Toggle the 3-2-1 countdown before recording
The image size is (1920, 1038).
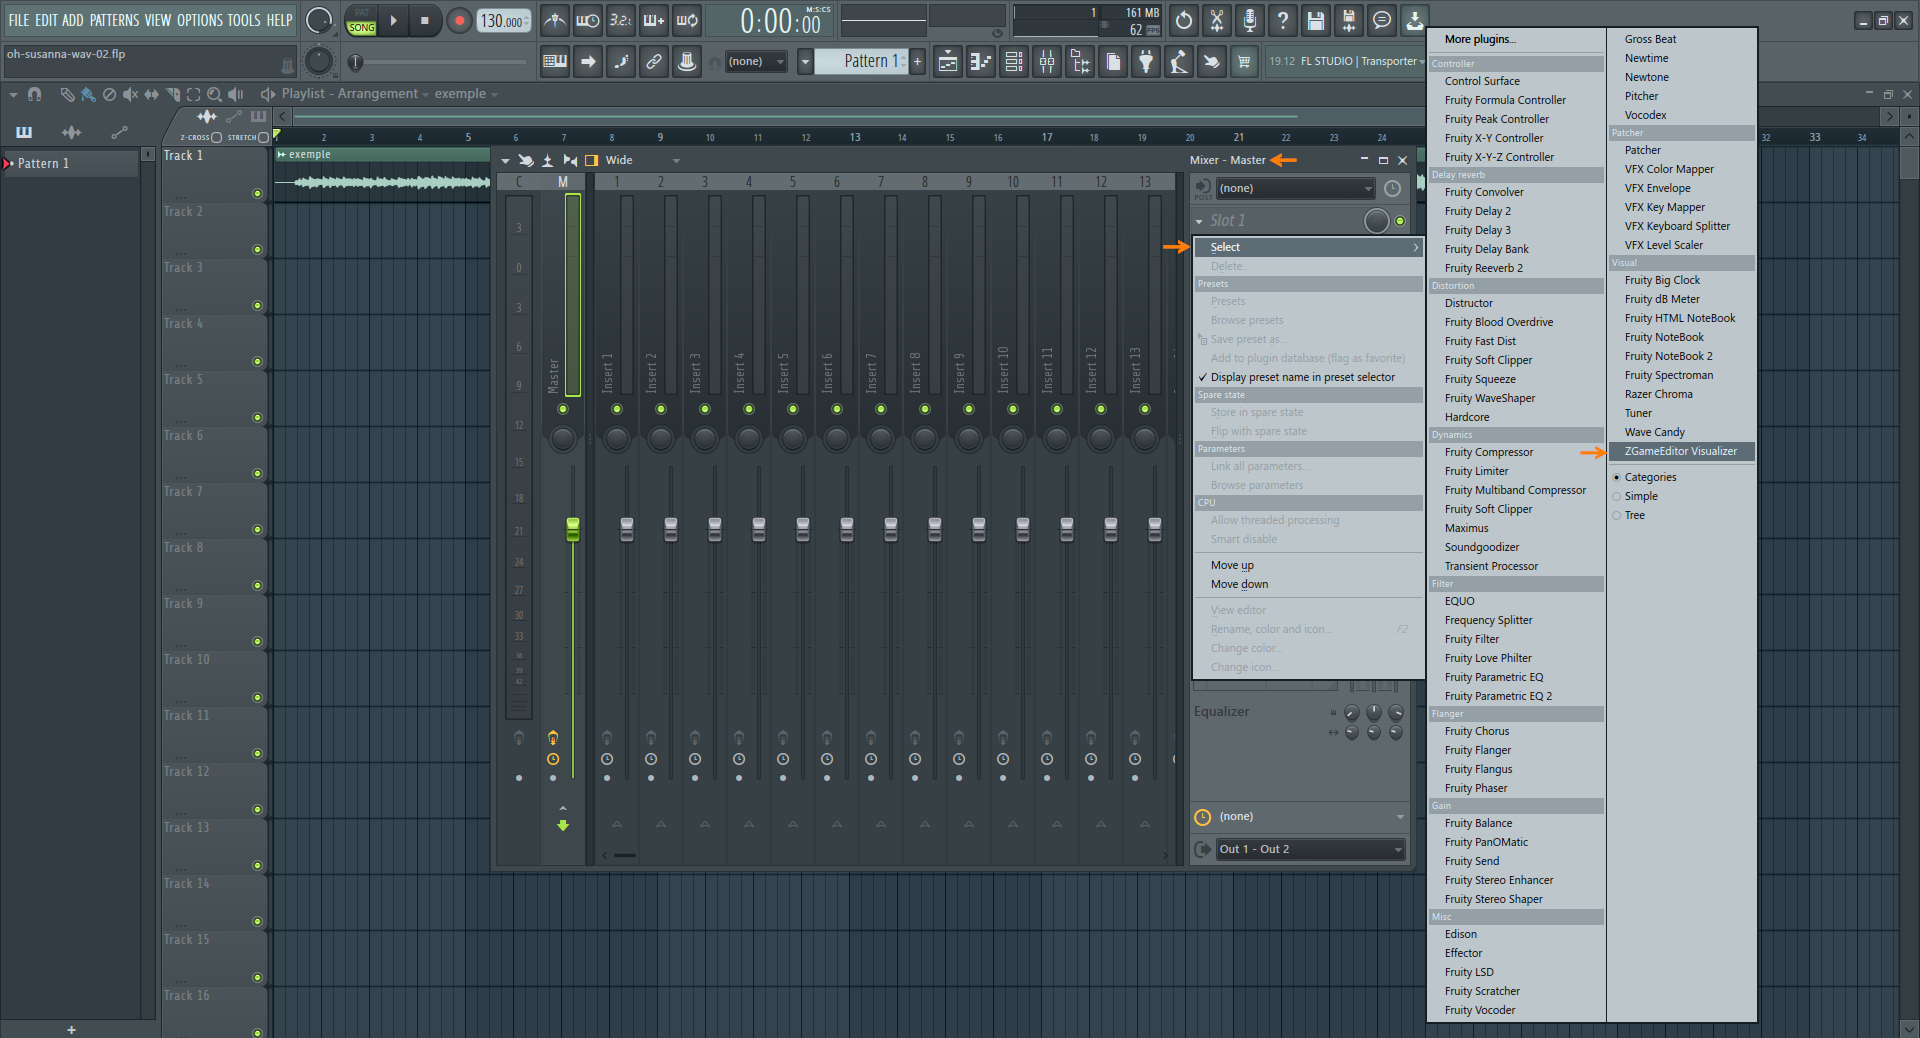[620, 20]
